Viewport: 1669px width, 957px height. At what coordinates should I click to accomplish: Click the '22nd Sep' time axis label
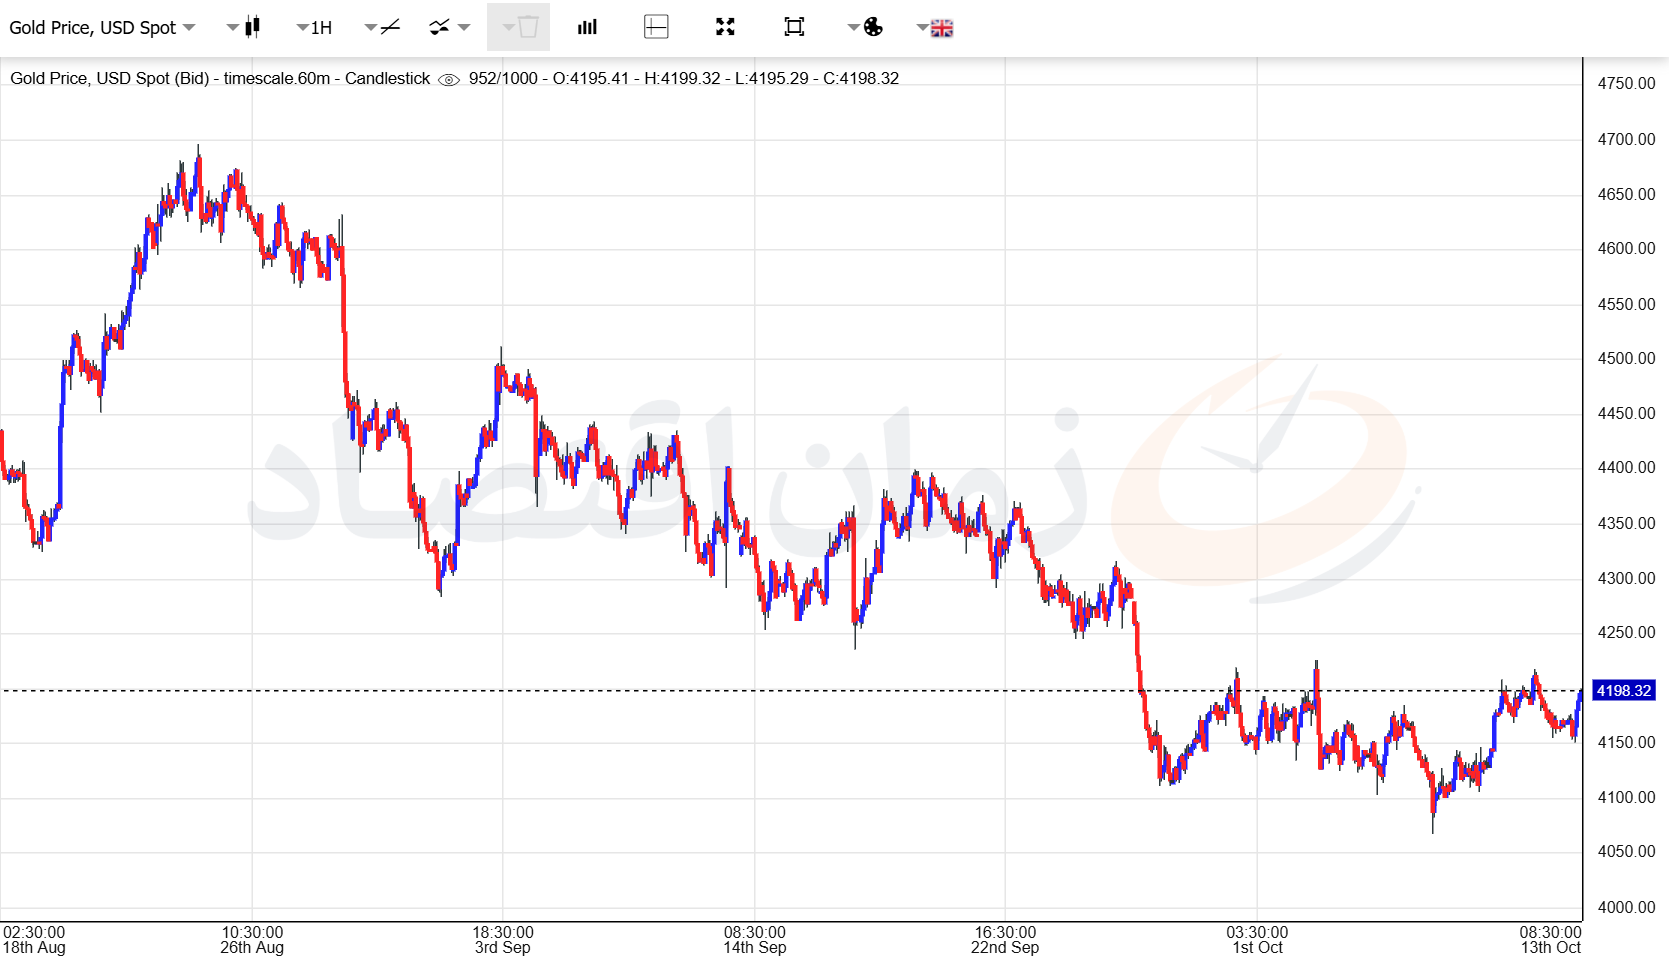tap(1004, 948)
